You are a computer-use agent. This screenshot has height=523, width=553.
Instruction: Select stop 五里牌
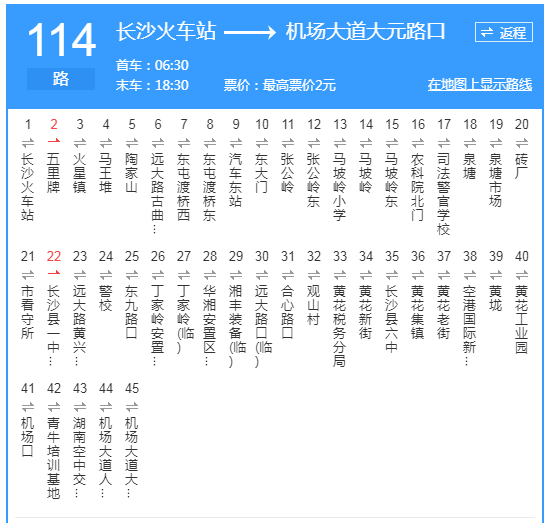(54, 173)
